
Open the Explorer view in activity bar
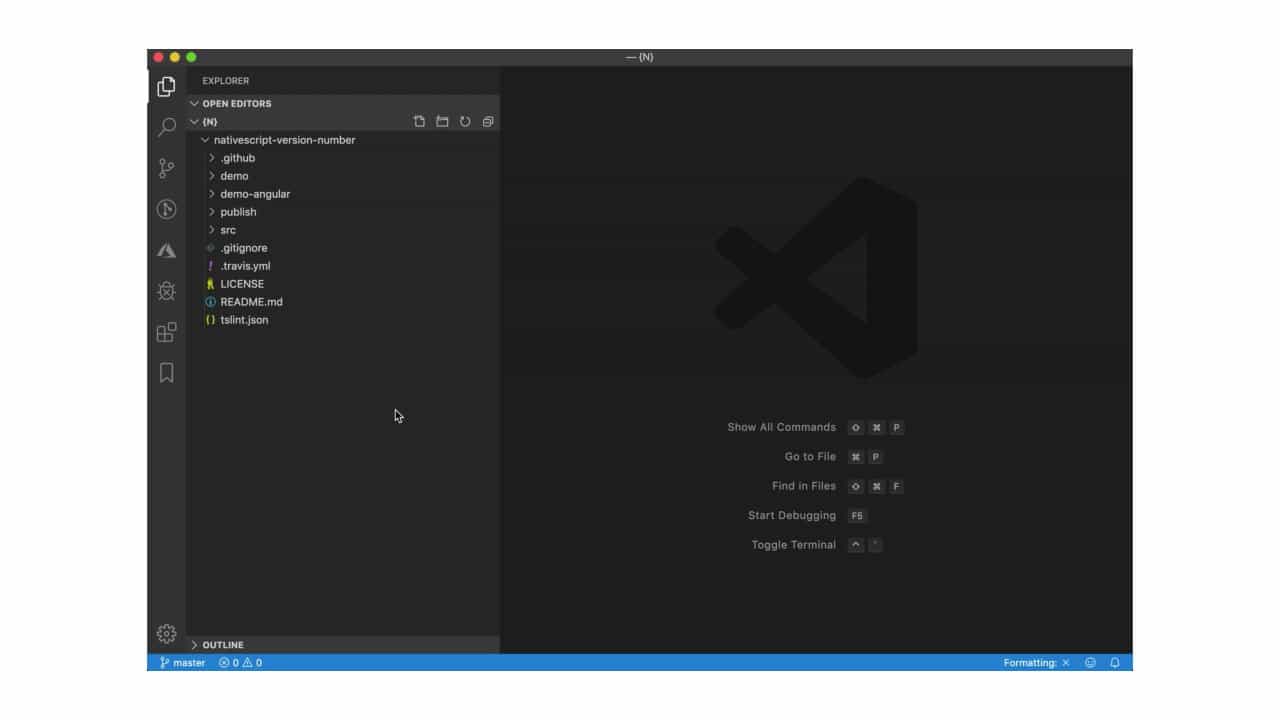pos(166,86)
